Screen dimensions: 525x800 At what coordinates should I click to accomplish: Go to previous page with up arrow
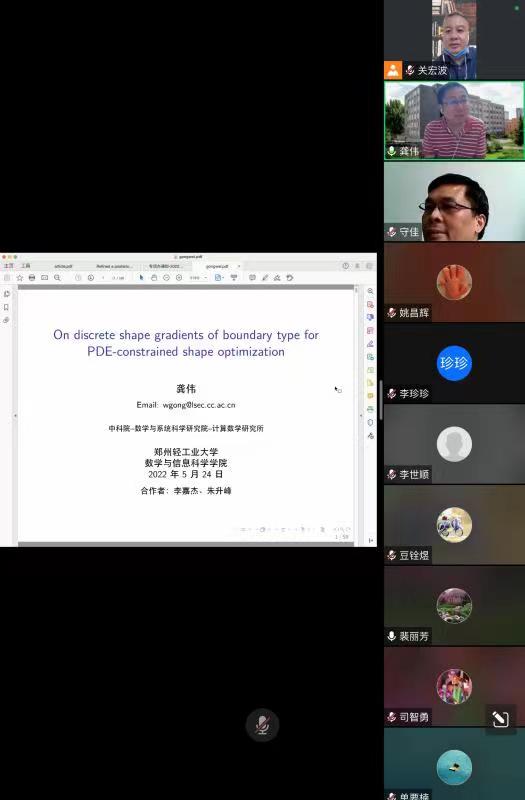pyautogui.click(x=78, y=278)
